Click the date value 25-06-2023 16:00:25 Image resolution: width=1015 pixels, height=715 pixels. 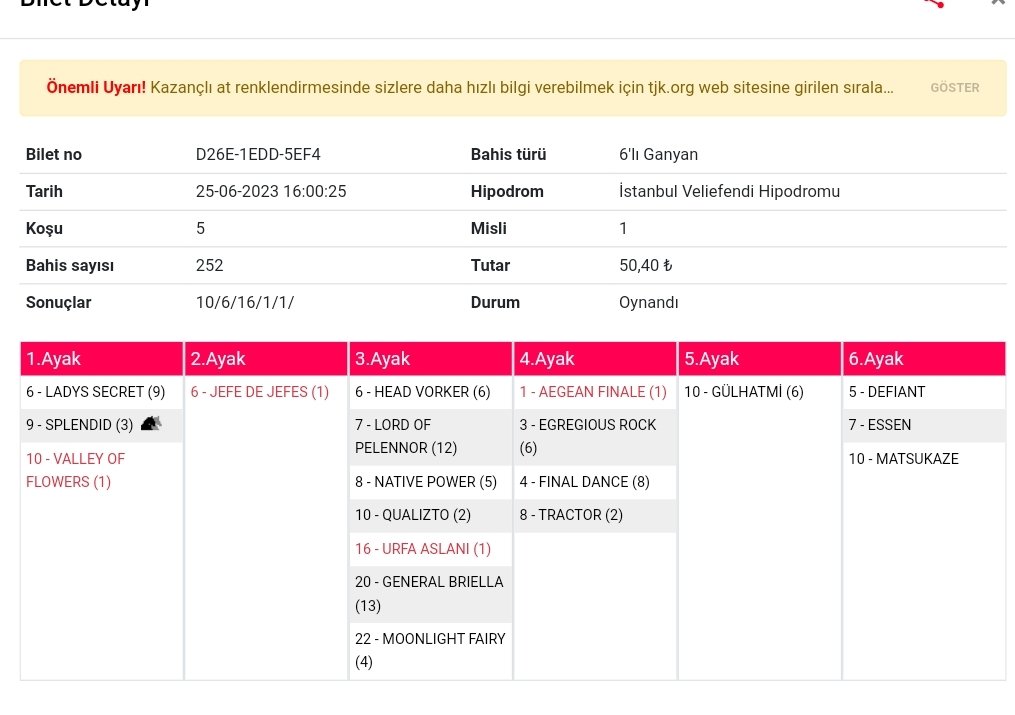pos(271,192)
